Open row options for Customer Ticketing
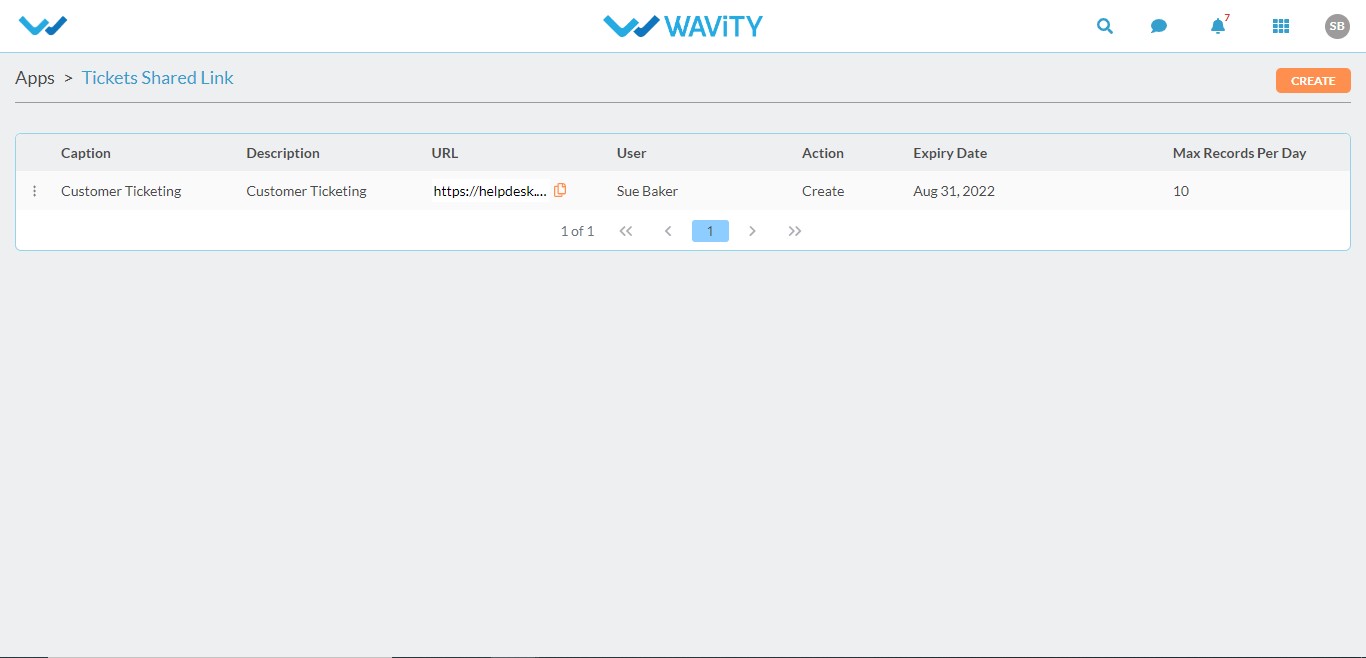 (35, 191)
